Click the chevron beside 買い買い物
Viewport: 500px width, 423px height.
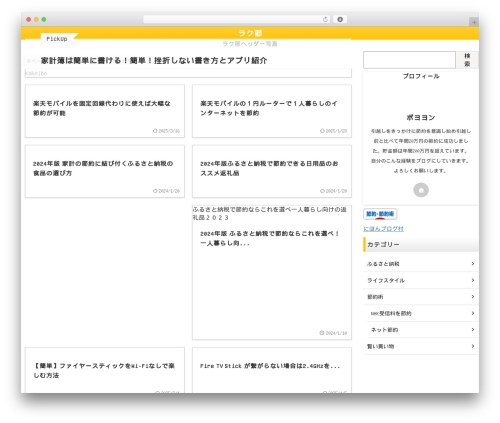(x=473, y=346)
